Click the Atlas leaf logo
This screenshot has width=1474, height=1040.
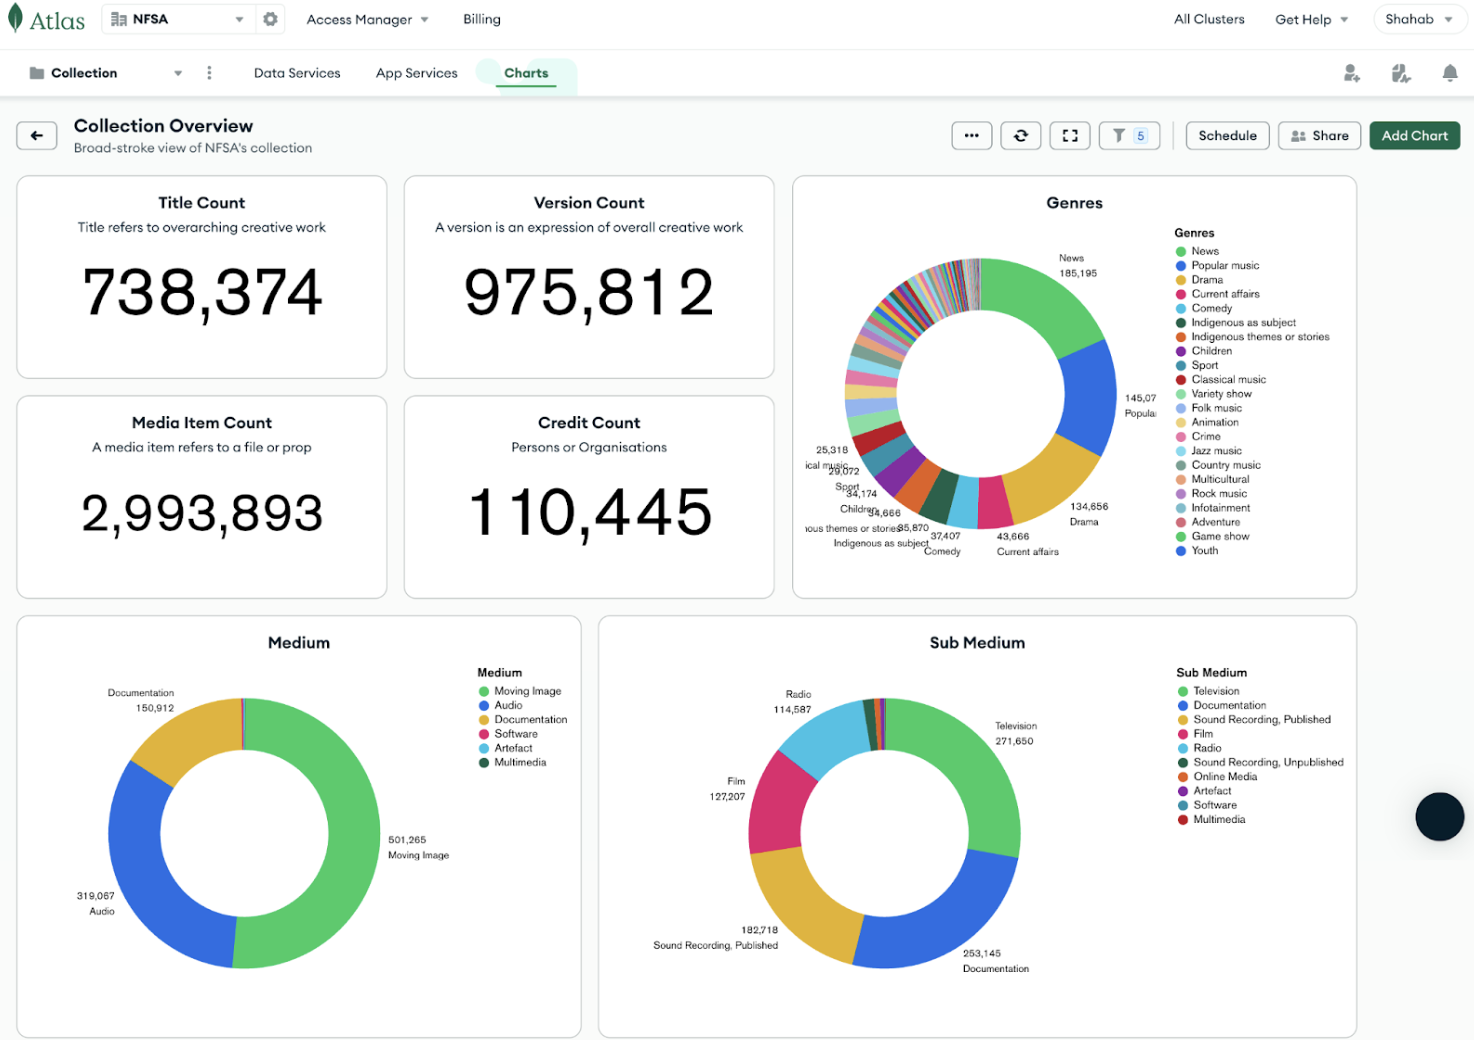coord(15,18)
